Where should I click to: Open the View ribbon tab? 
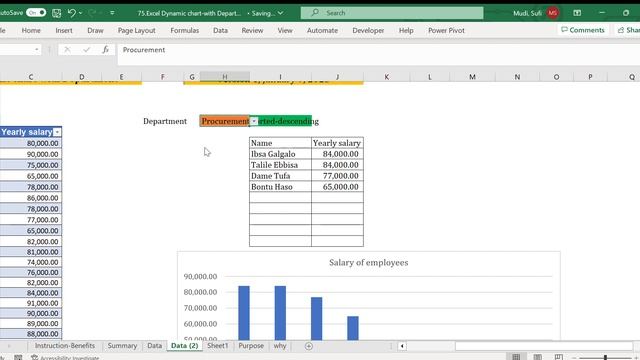(285, 30)
